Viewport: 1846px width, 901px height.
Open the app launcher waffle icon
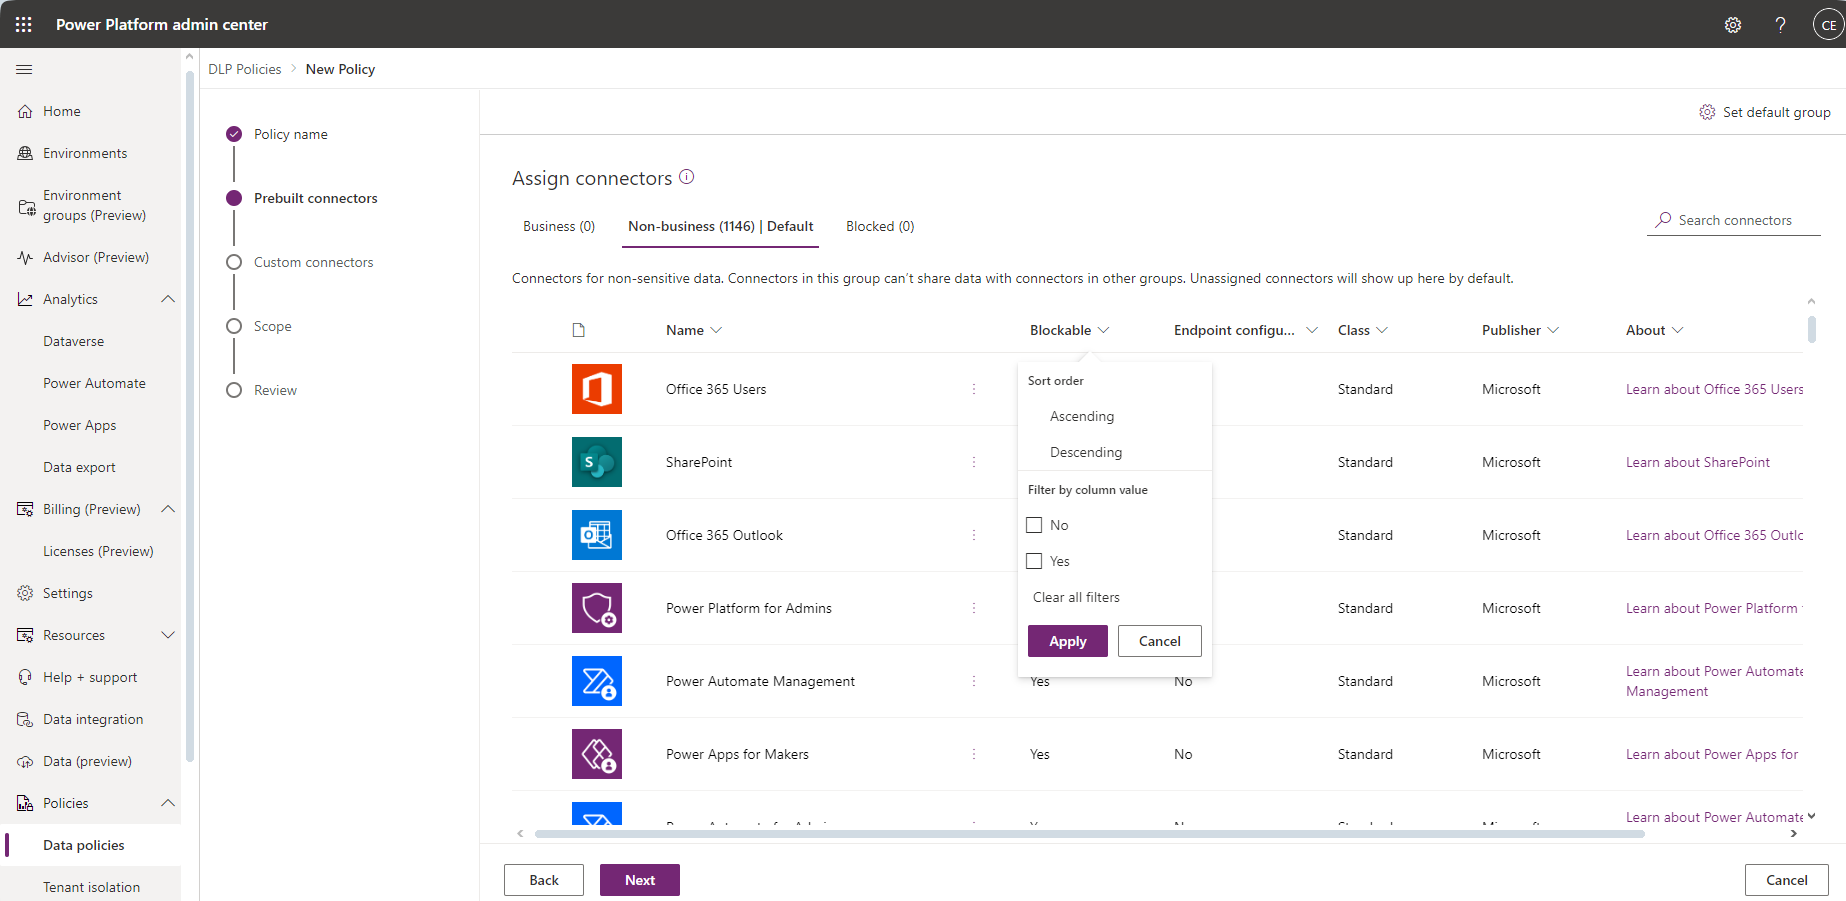point(23,24)
